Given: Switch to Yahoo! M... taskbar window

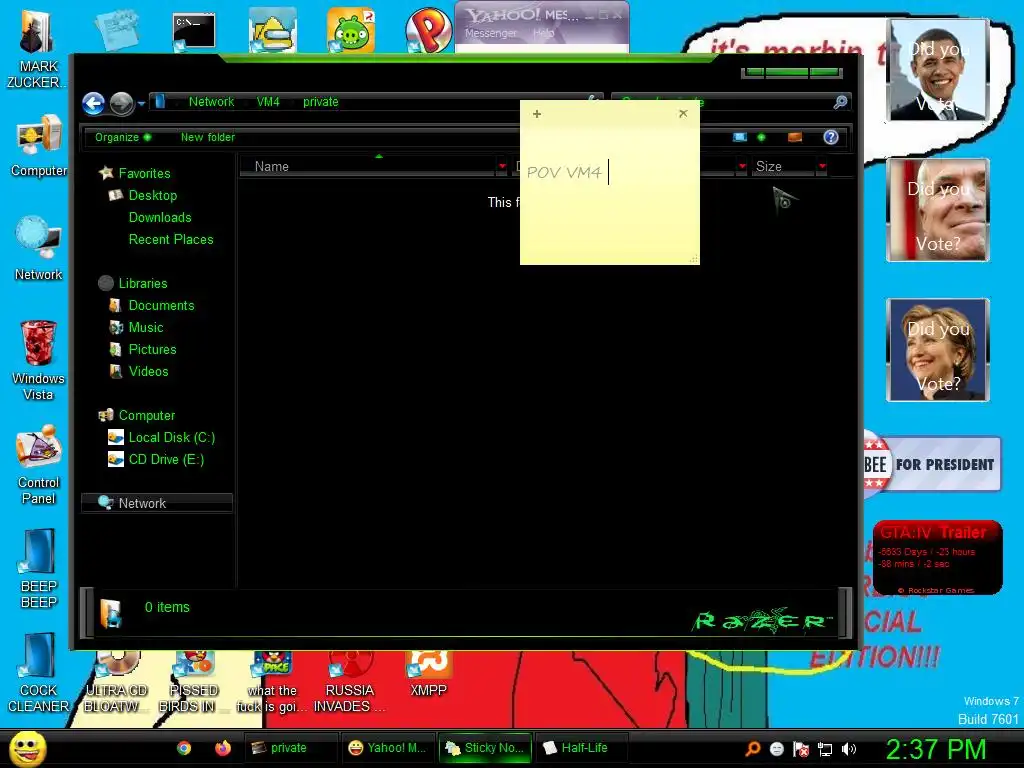Looking at the screenshot, I should click(x=387, y=748).
